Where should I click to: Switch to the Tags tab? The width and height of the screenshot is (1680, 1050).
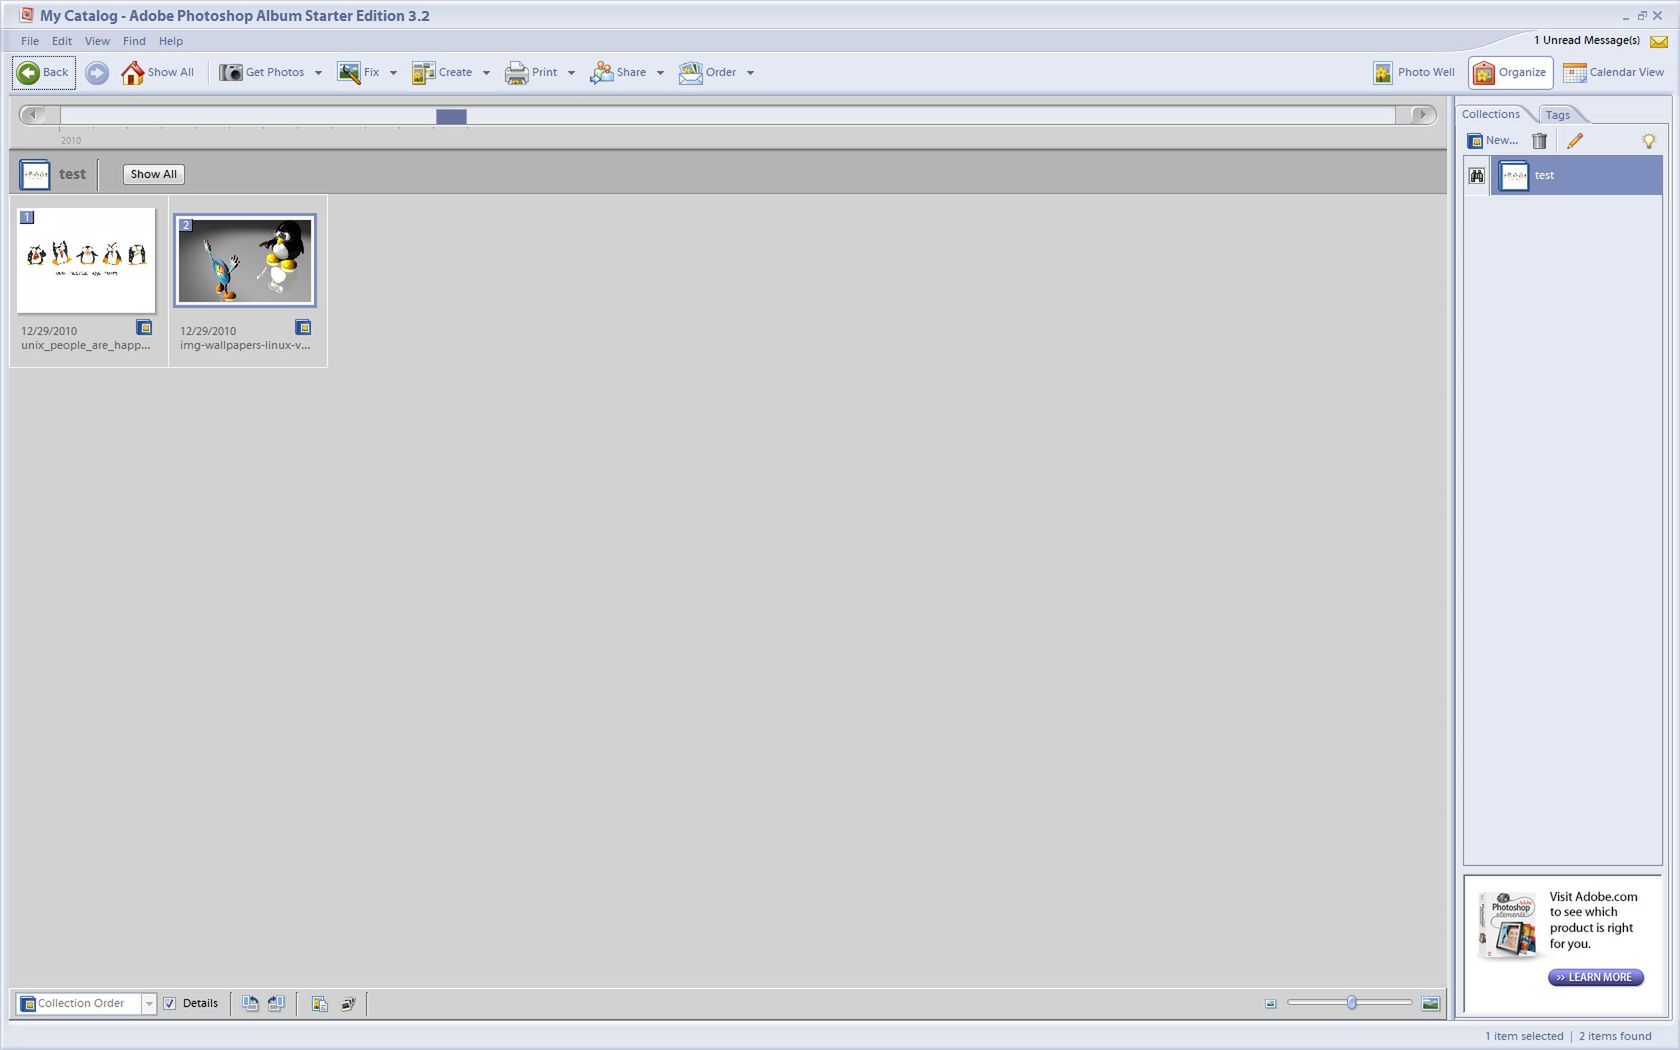1558,115
